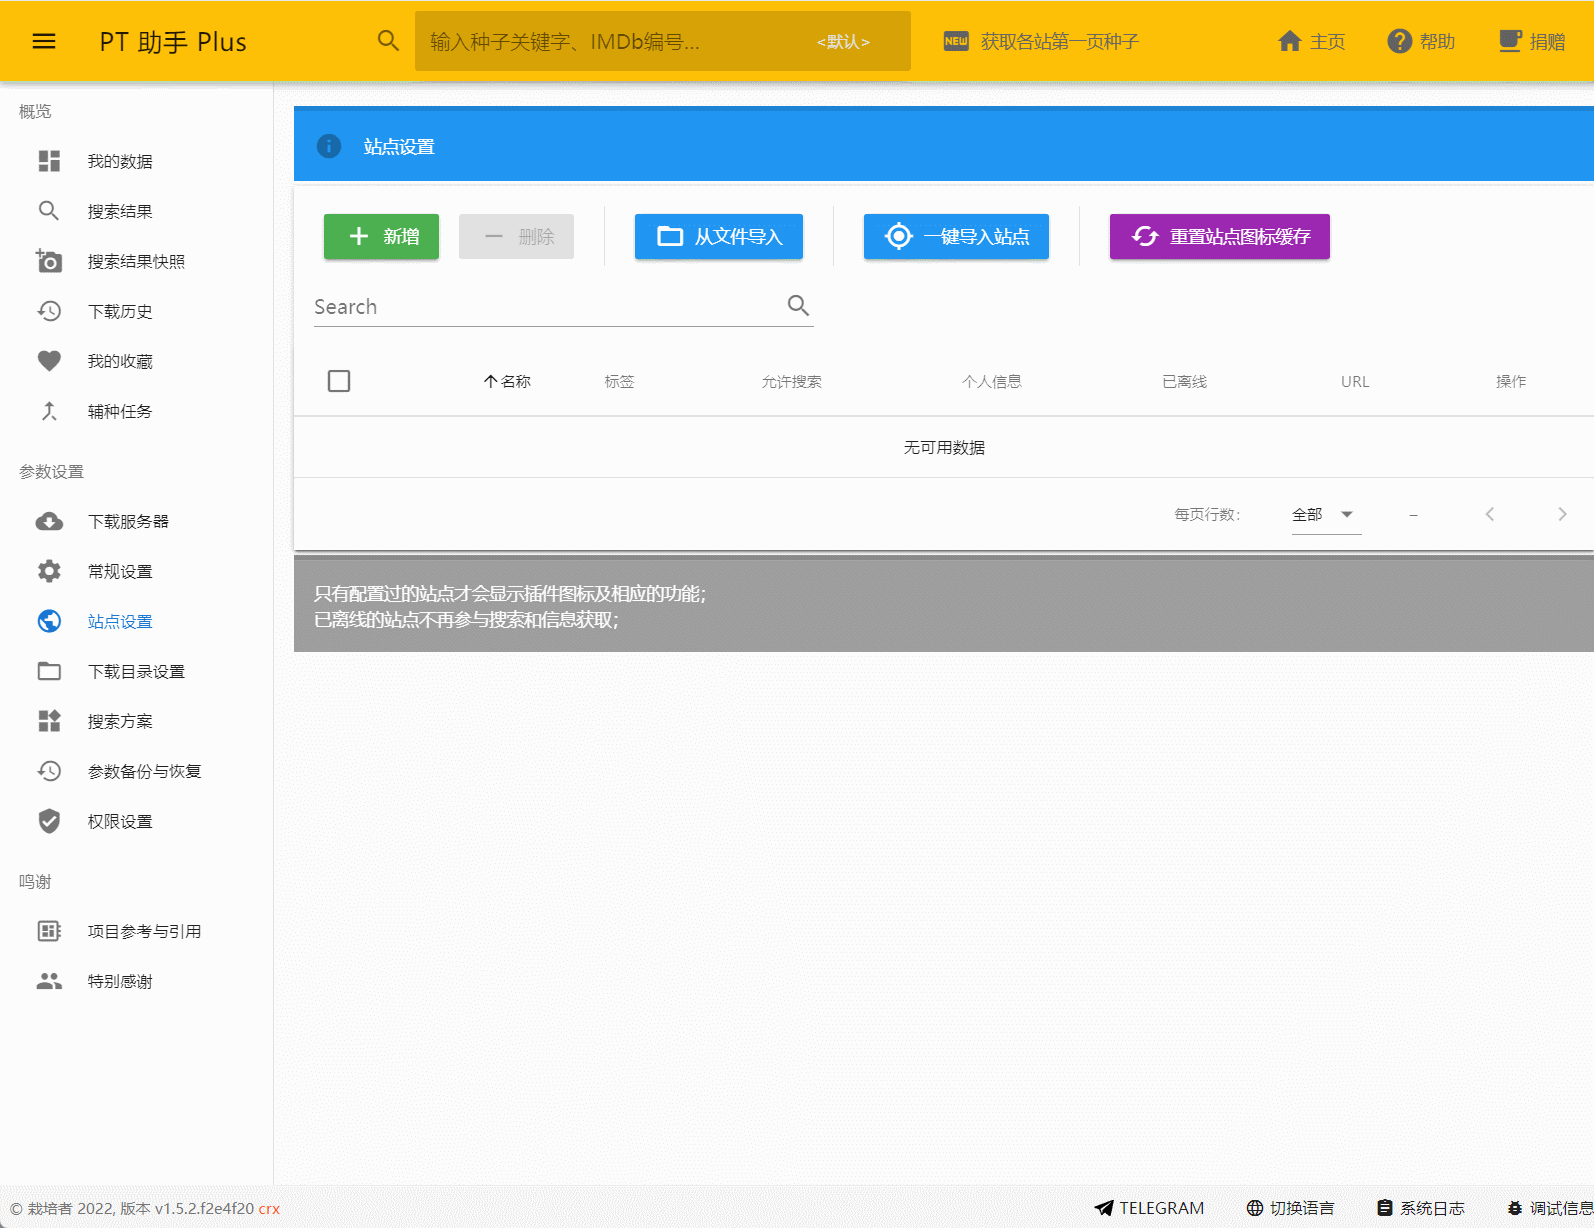The image size is (1594, 1228).
Task: Click the restore icon for 参数备份与恢复
Action: point(49,771)
